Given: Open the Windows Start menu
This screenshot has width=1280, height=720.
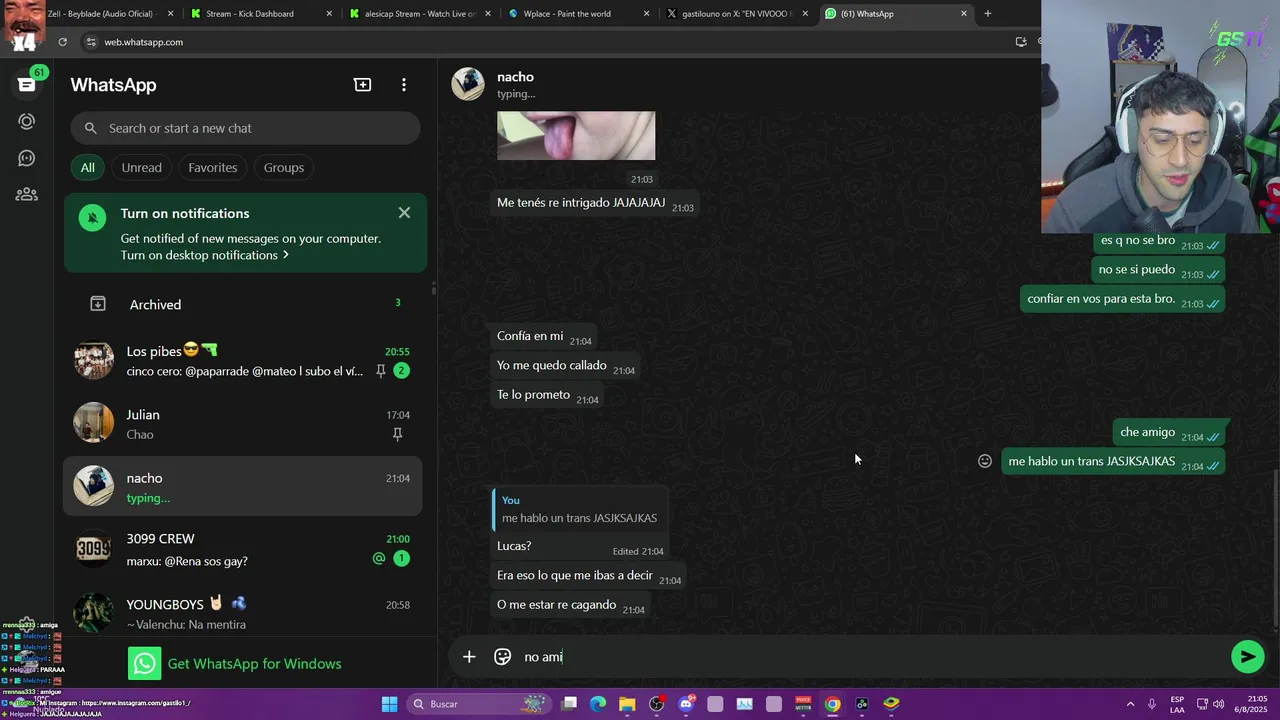Looking at the screenshot, I should coord(389,704).
